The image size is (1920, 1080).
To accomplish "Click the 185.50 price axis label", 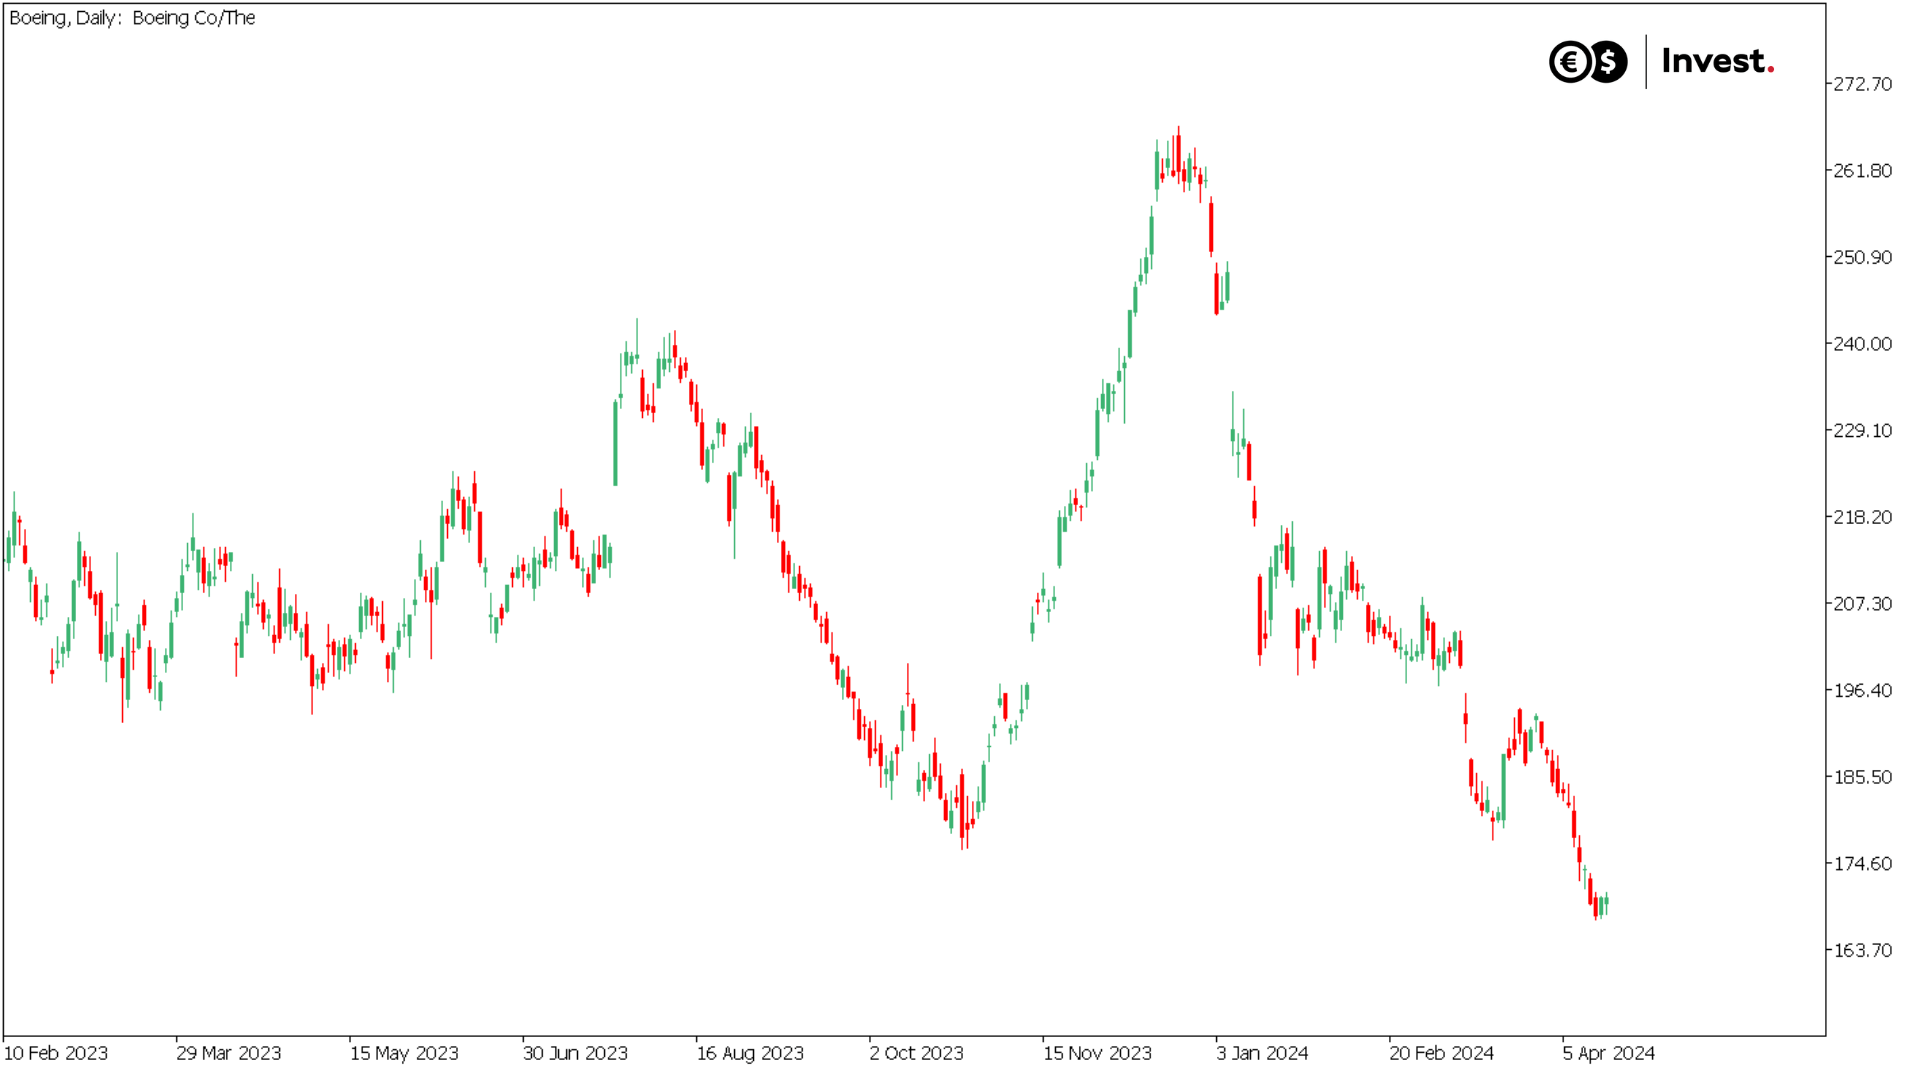I will tap(1862, 777).
